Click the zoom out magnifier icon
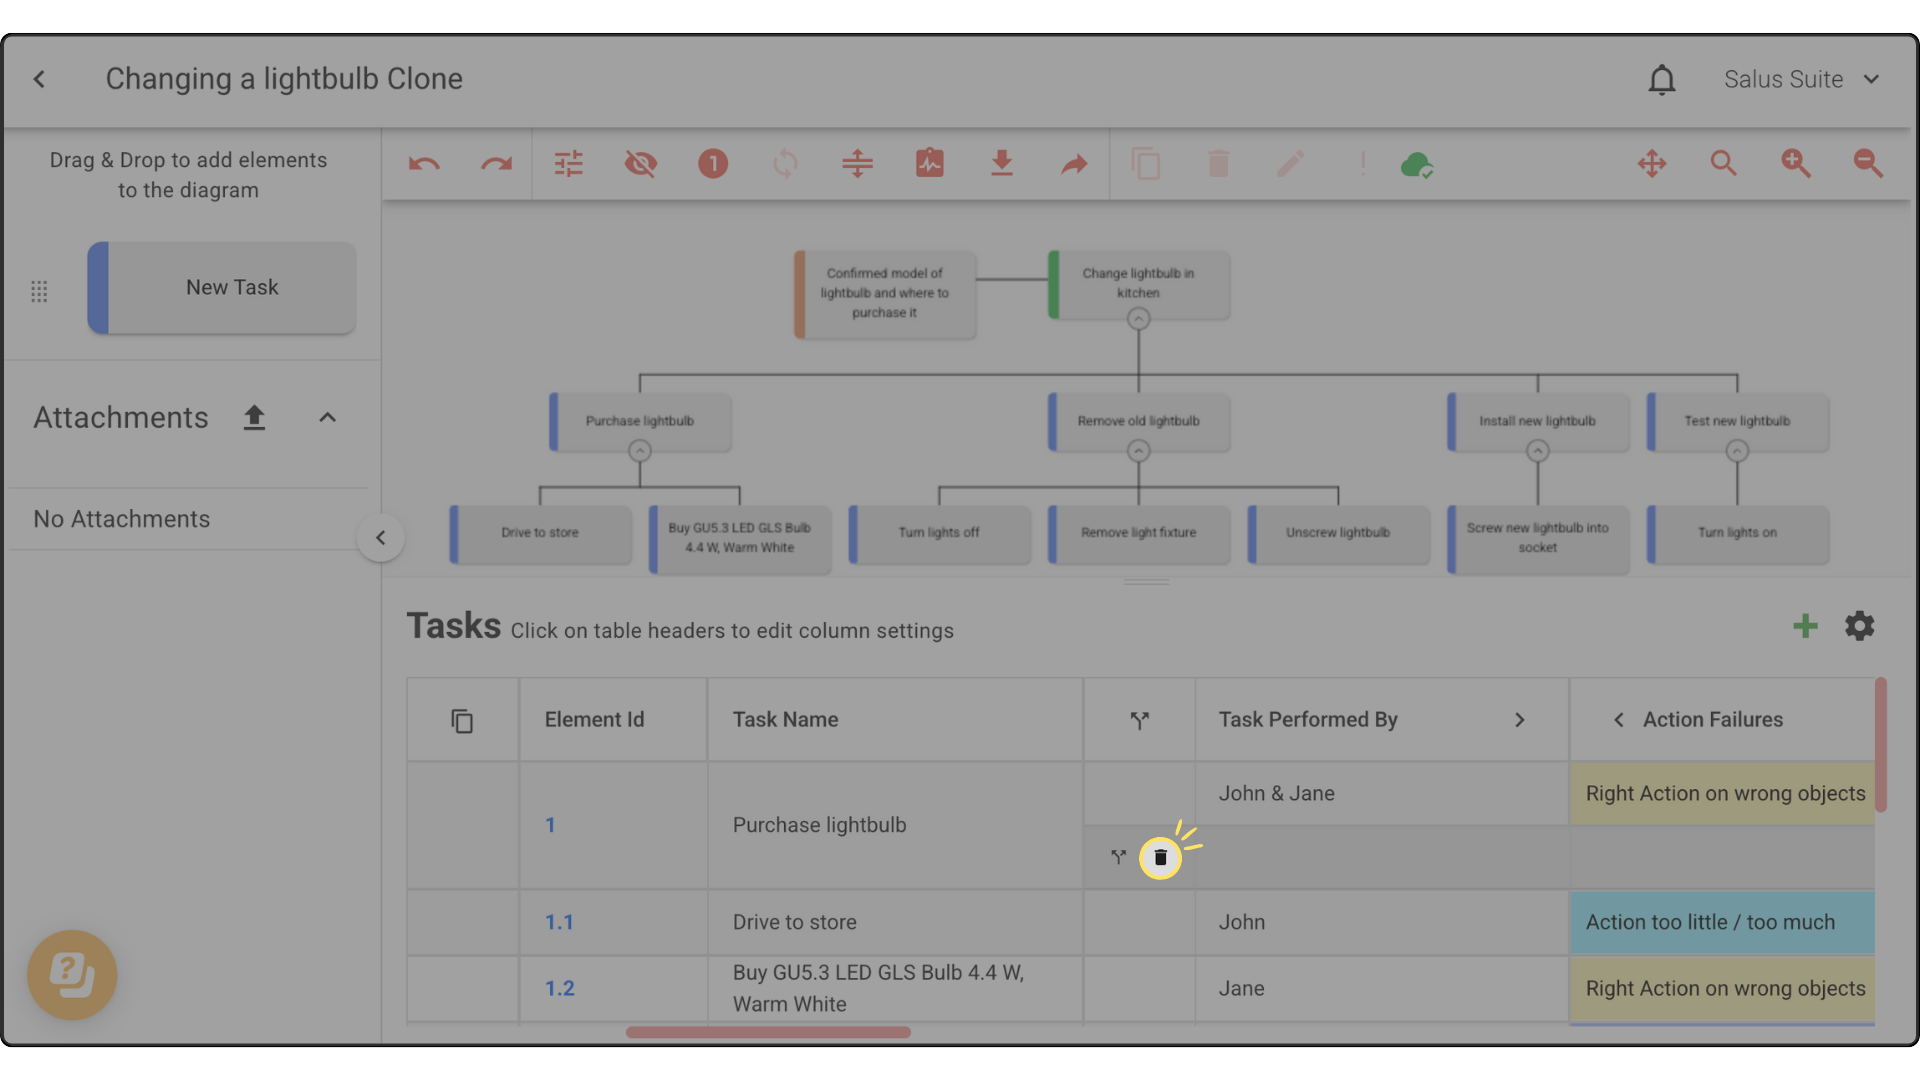Screen dimensions: 1920x1080 pos(1867,164)
